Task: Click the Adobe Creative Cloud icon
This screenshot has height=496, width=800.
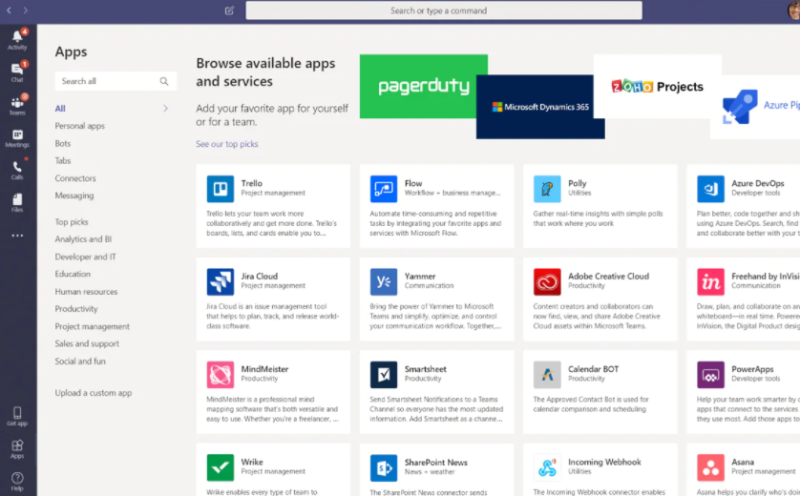Action: [x=547, y=282]
